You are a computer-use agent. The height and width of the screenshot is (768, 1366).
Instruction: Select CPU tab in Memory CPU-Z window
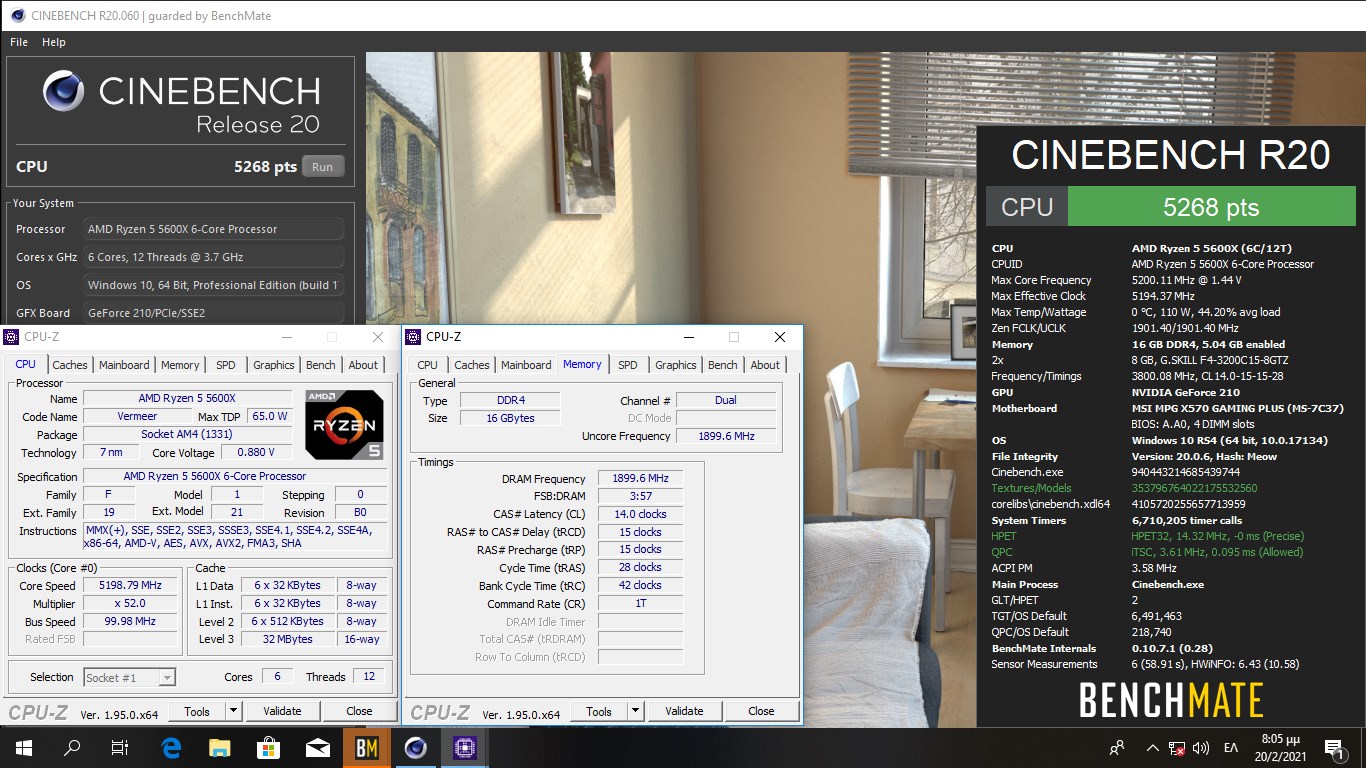(427, 365)
